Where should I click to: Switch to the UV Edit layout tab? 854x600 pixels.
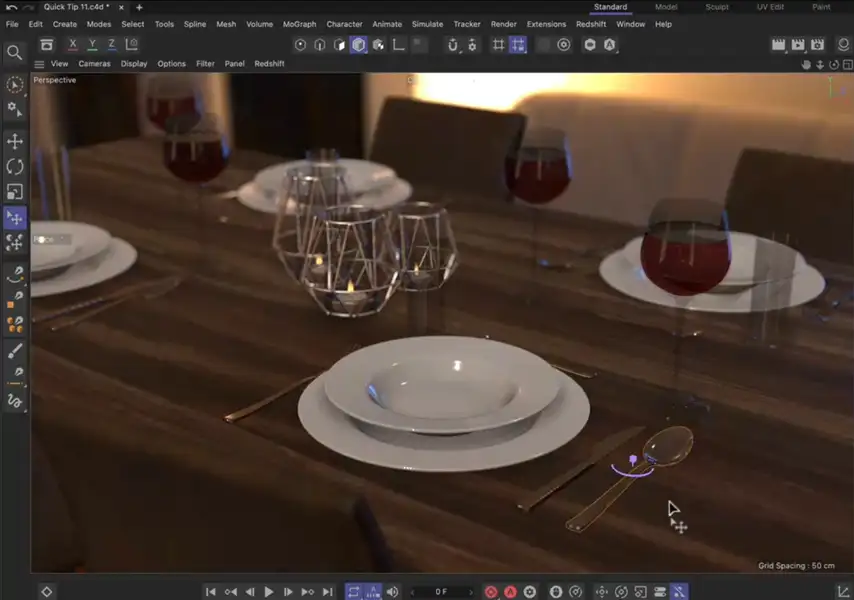pos(768,7)
